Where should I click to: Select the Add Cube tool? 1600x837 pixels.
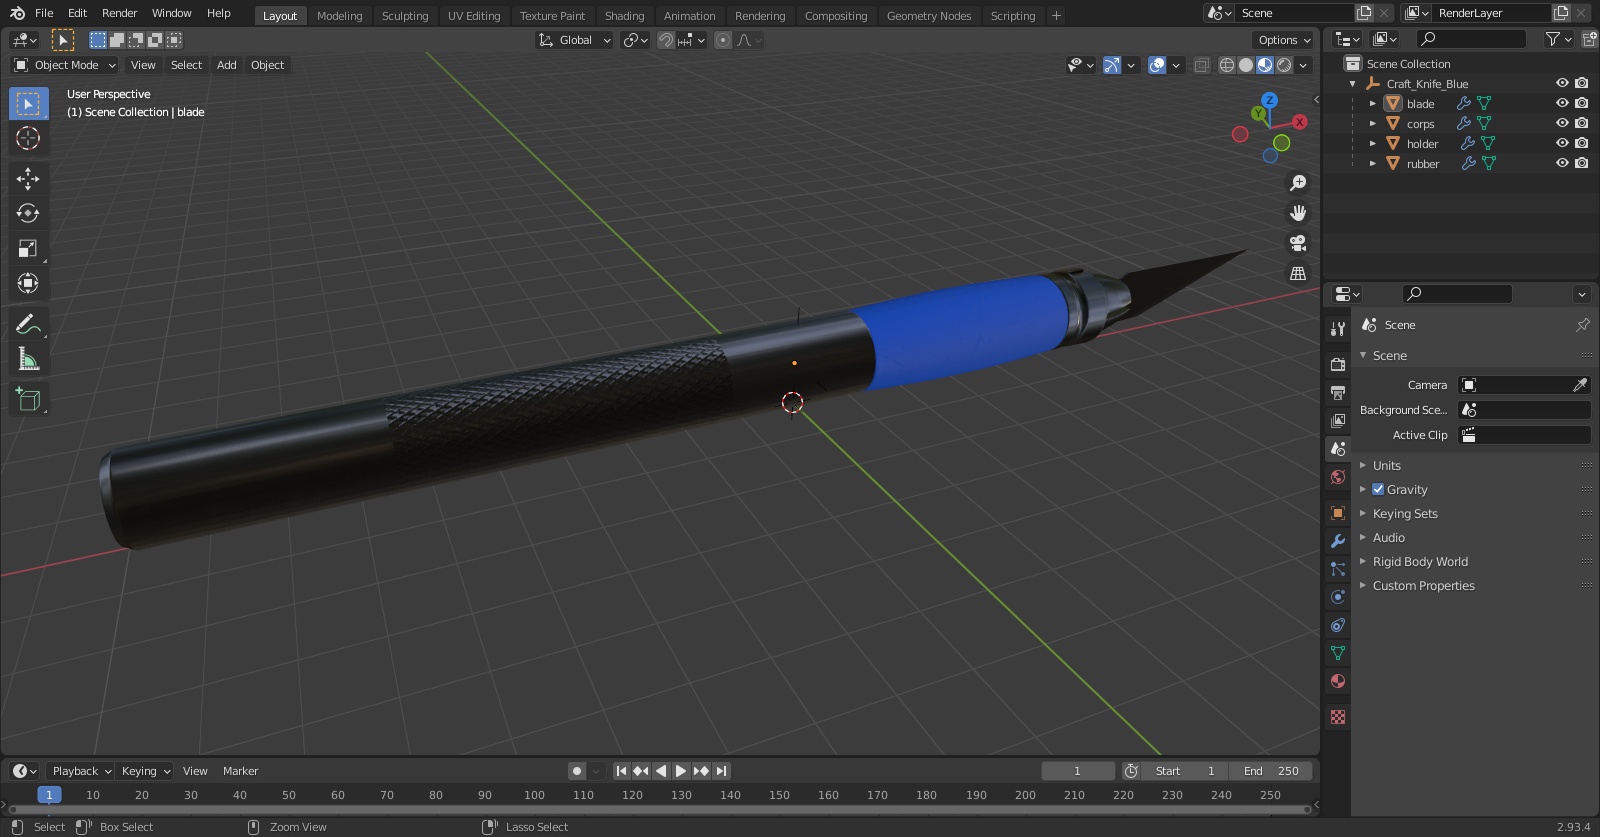28,399
